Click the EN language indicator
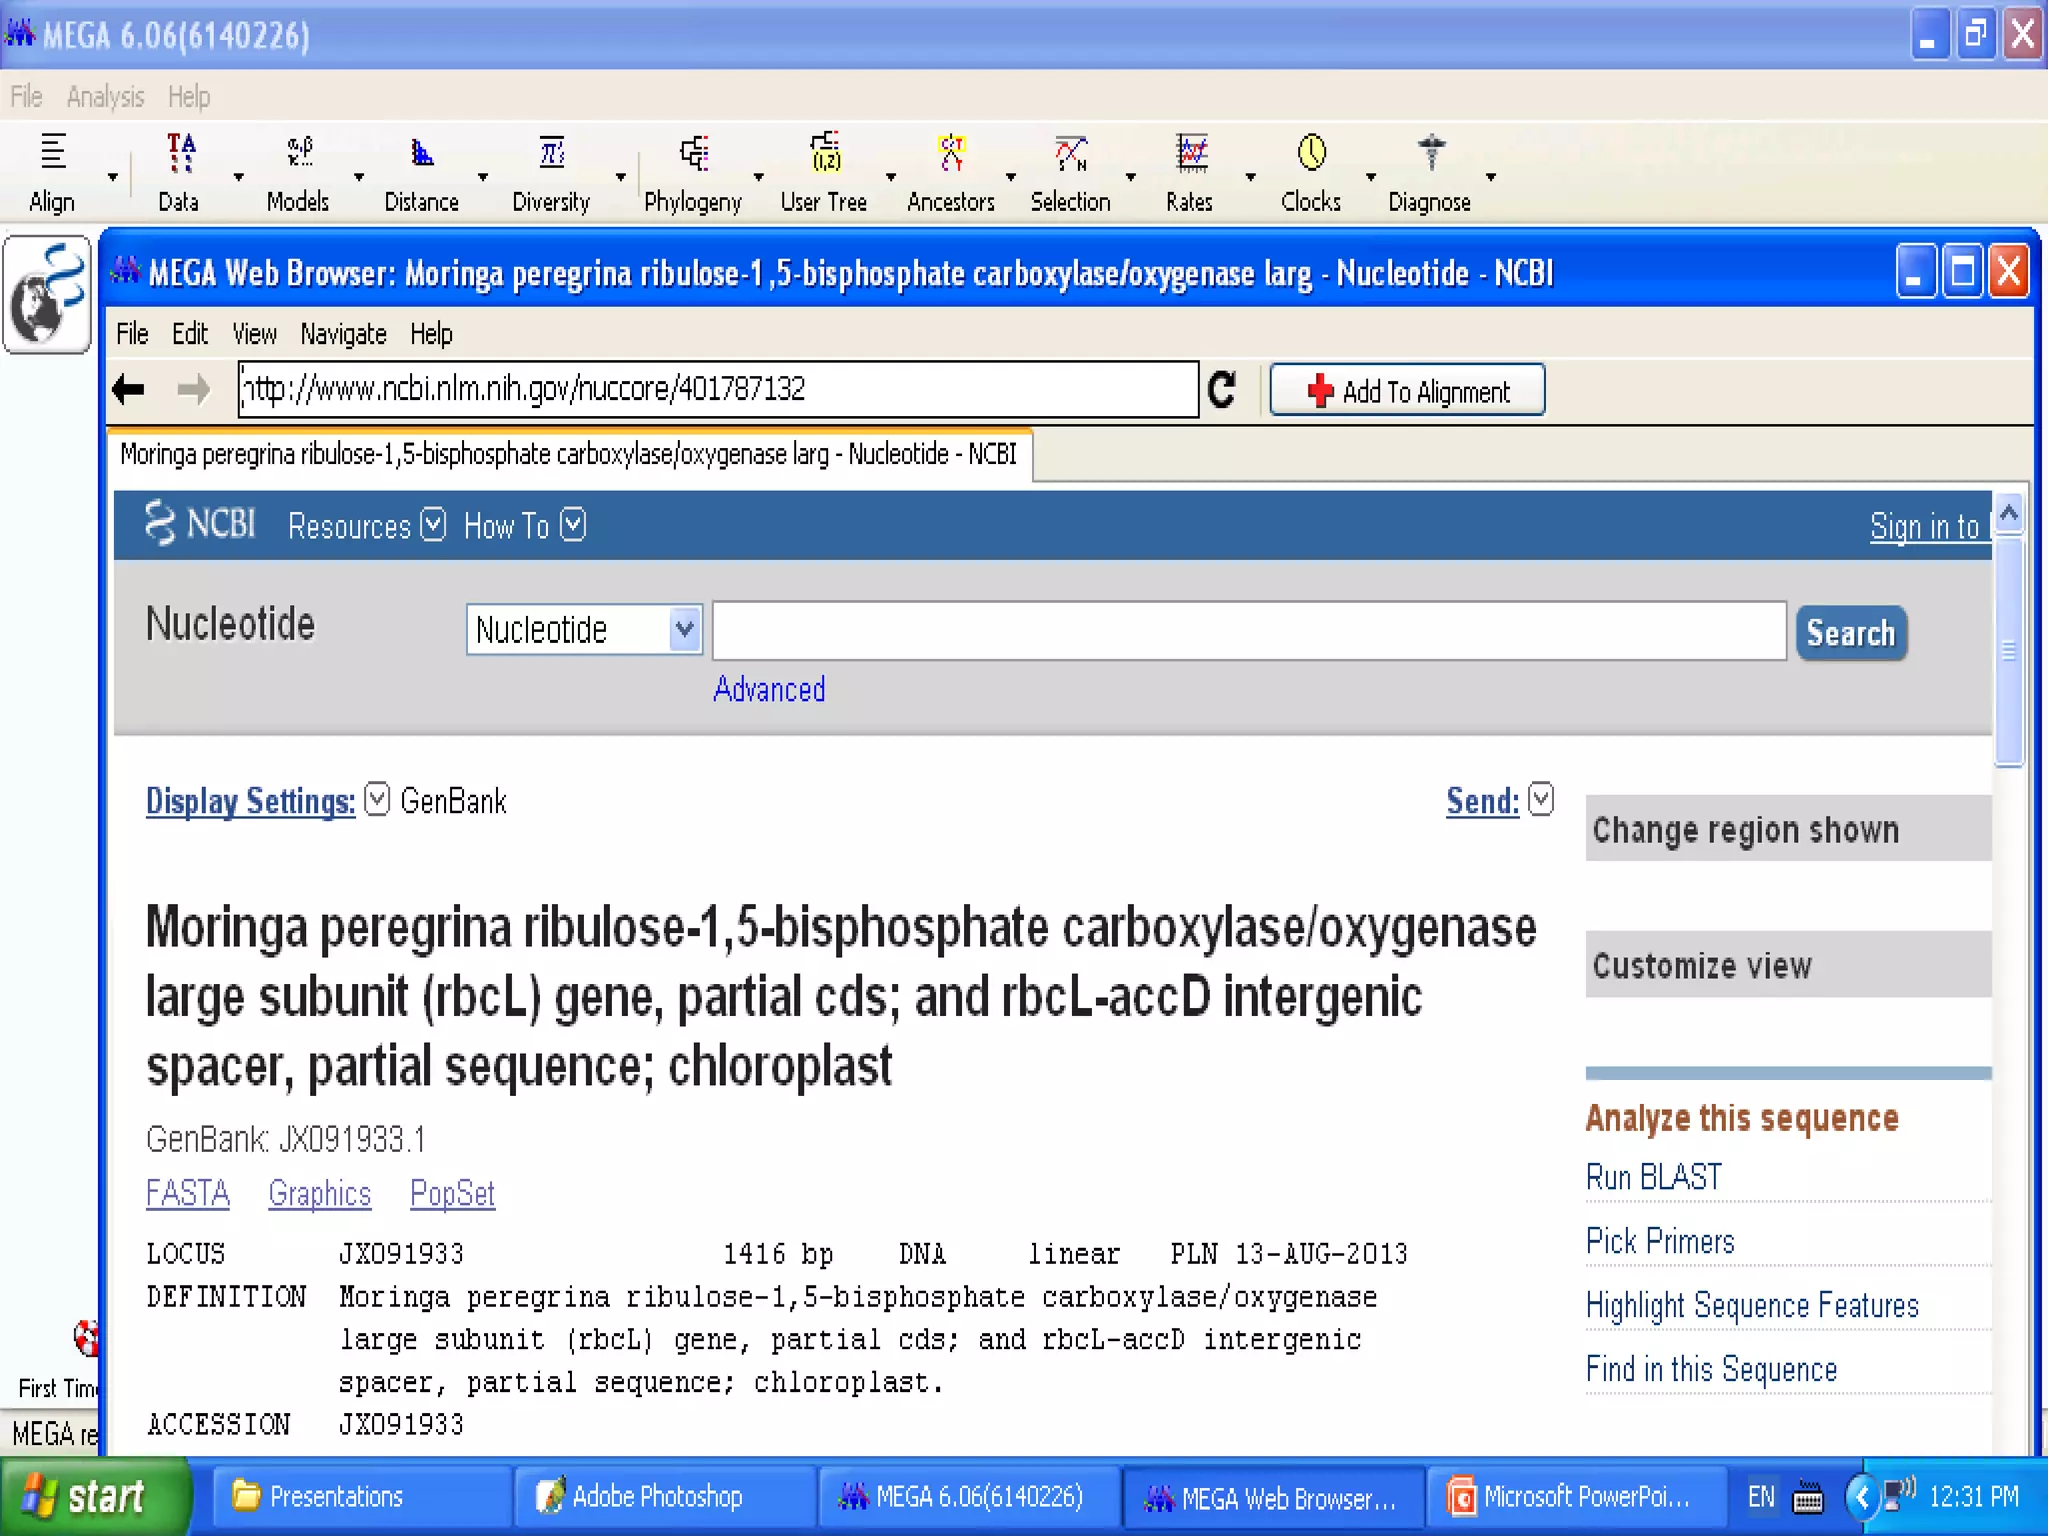The image size is (2048, 1536). pos(1761,1497)
